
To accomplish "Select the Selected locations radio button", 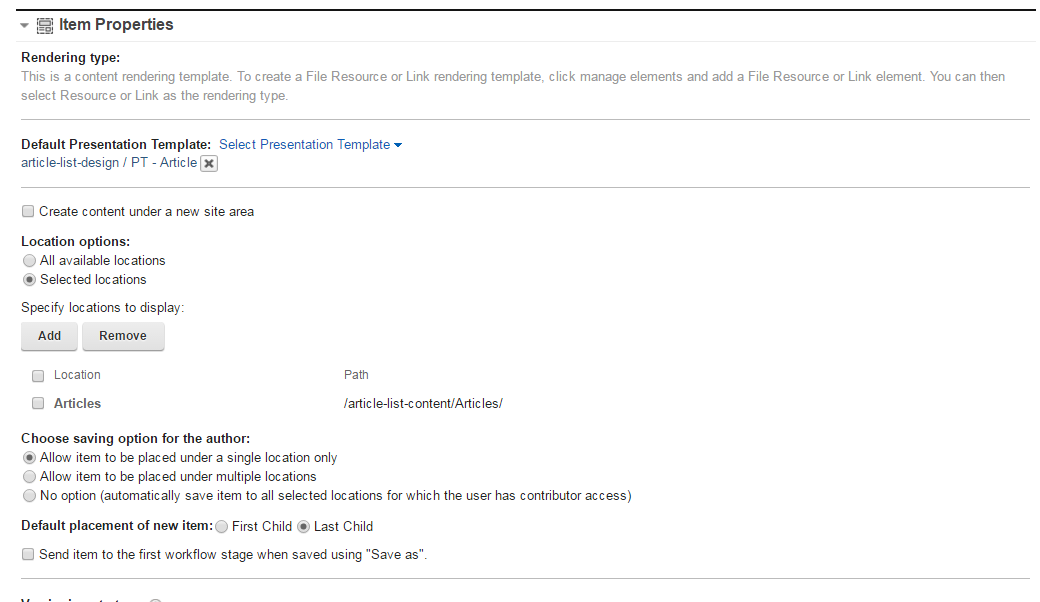I will click(x=29, y=280).
